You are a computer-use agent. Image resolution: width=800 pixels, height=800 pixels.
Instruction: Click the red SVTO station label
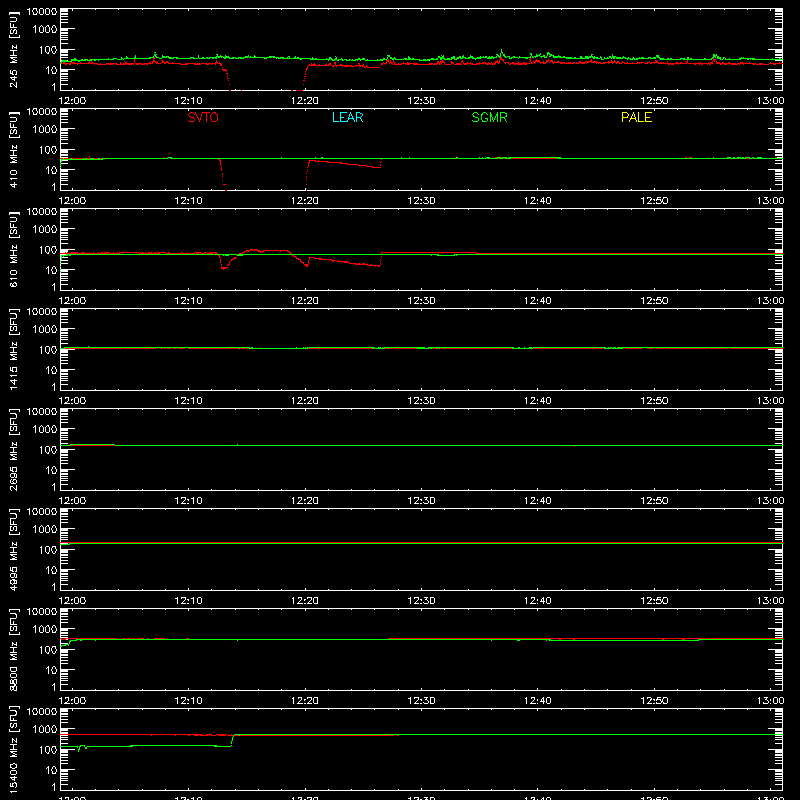(x=203, y=117)
